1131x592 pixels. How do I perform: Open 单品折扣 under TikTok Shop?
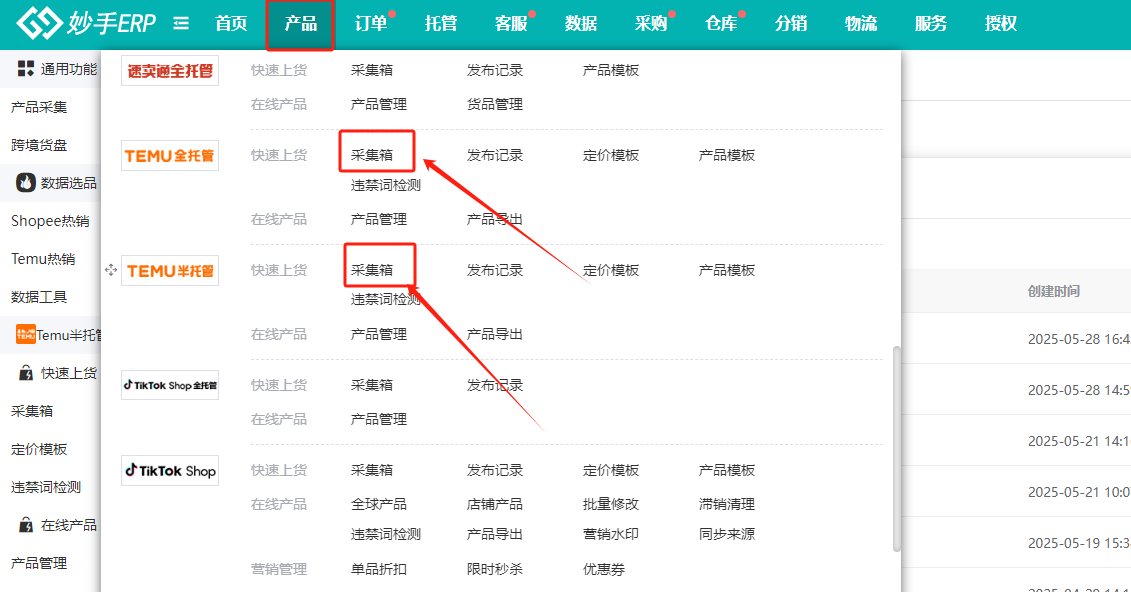pyautogui.click(x=379, y=569)
